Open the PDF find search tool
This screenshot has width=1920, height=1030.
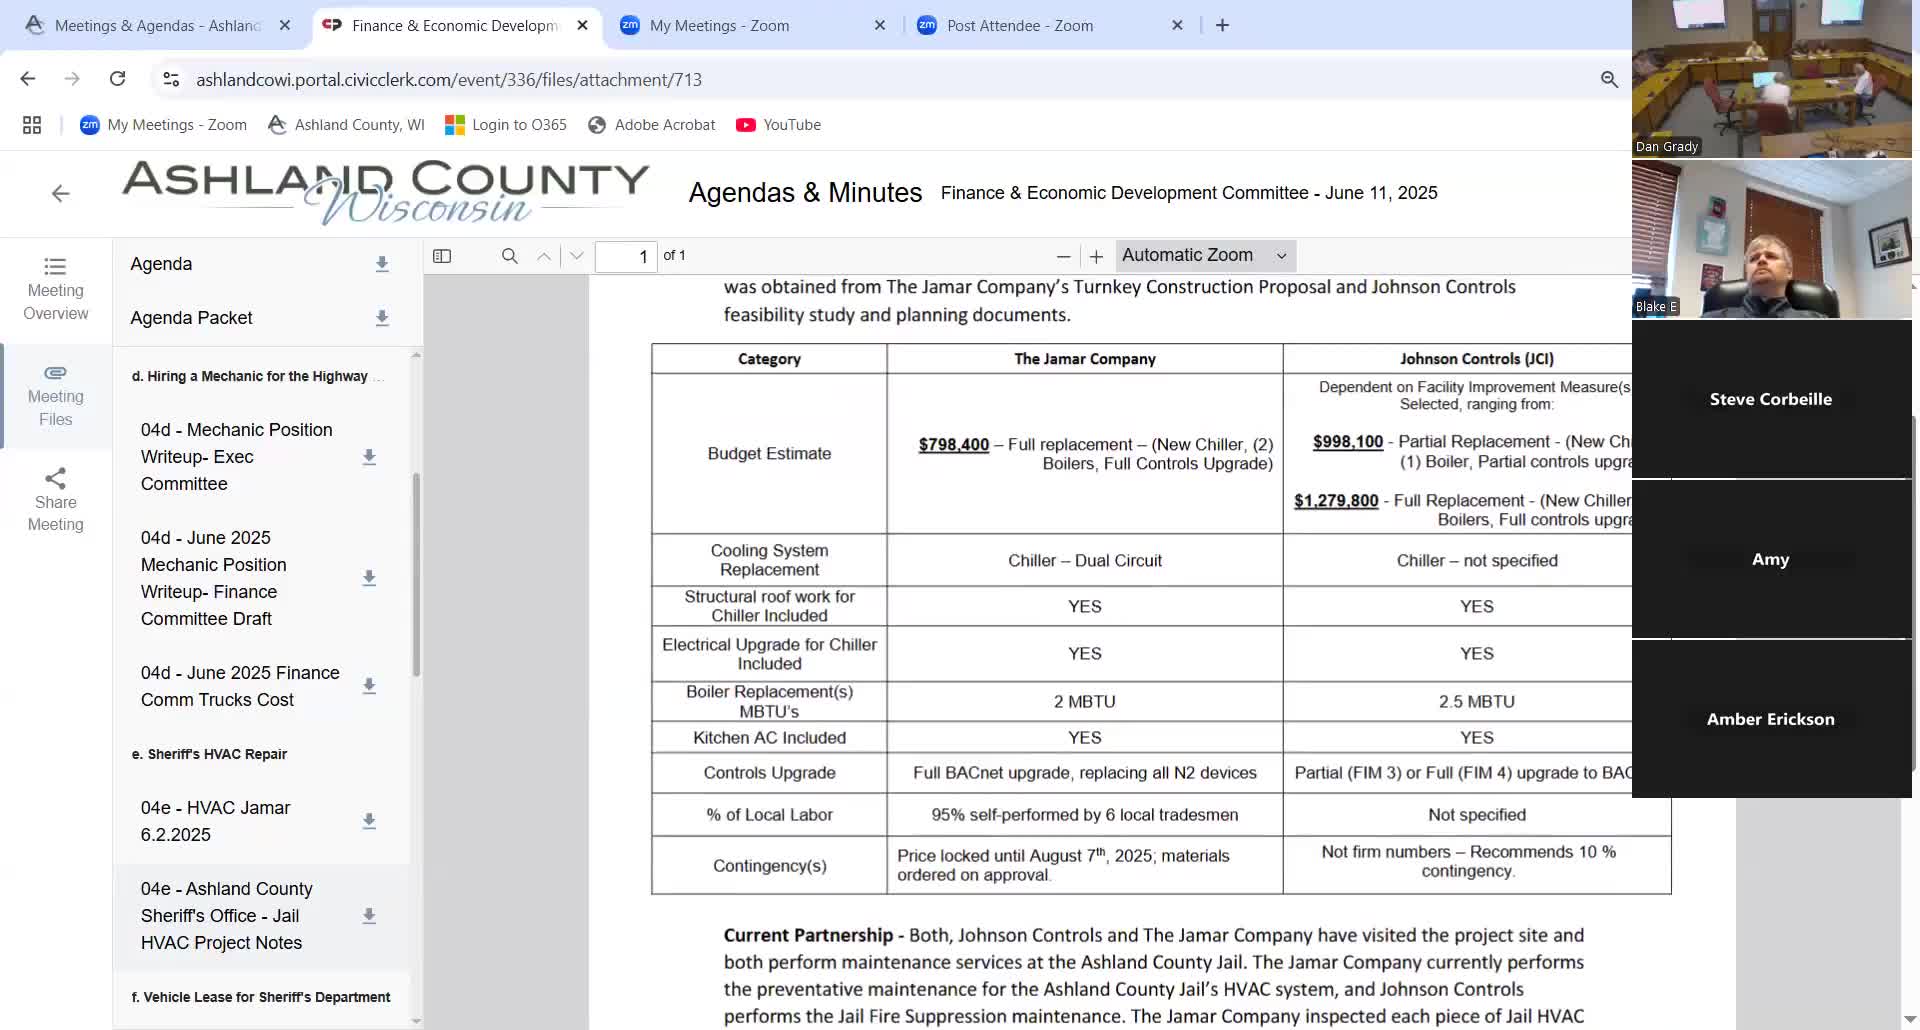coord(509,256)
